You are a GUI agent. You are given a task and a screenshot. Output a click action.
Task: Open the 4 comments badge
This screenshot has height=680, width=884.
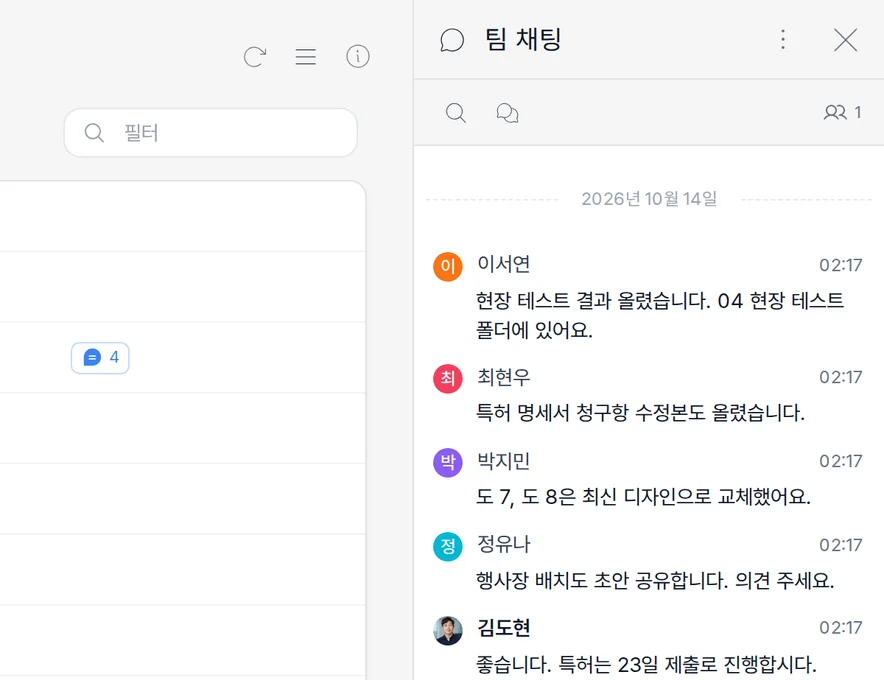coord(100,357)
